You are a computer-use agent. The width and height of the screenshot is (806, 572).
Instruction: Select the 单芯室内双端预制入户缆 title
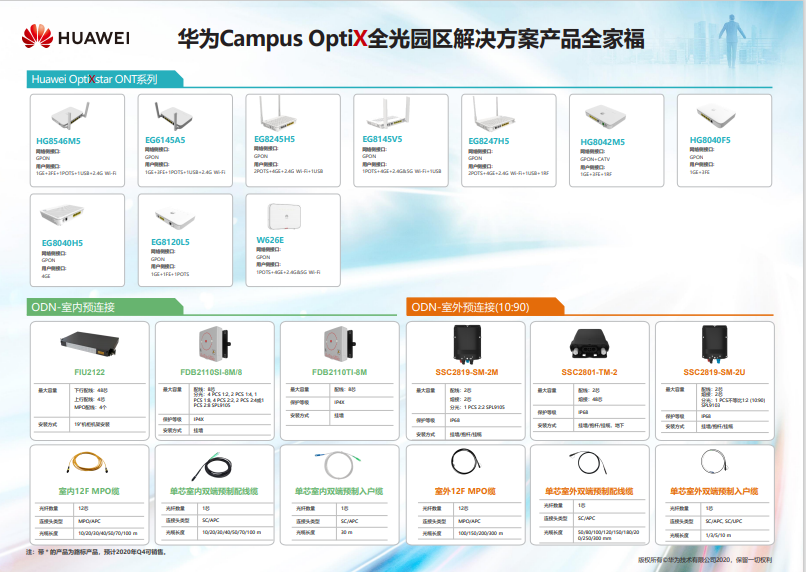coord(340,492)
